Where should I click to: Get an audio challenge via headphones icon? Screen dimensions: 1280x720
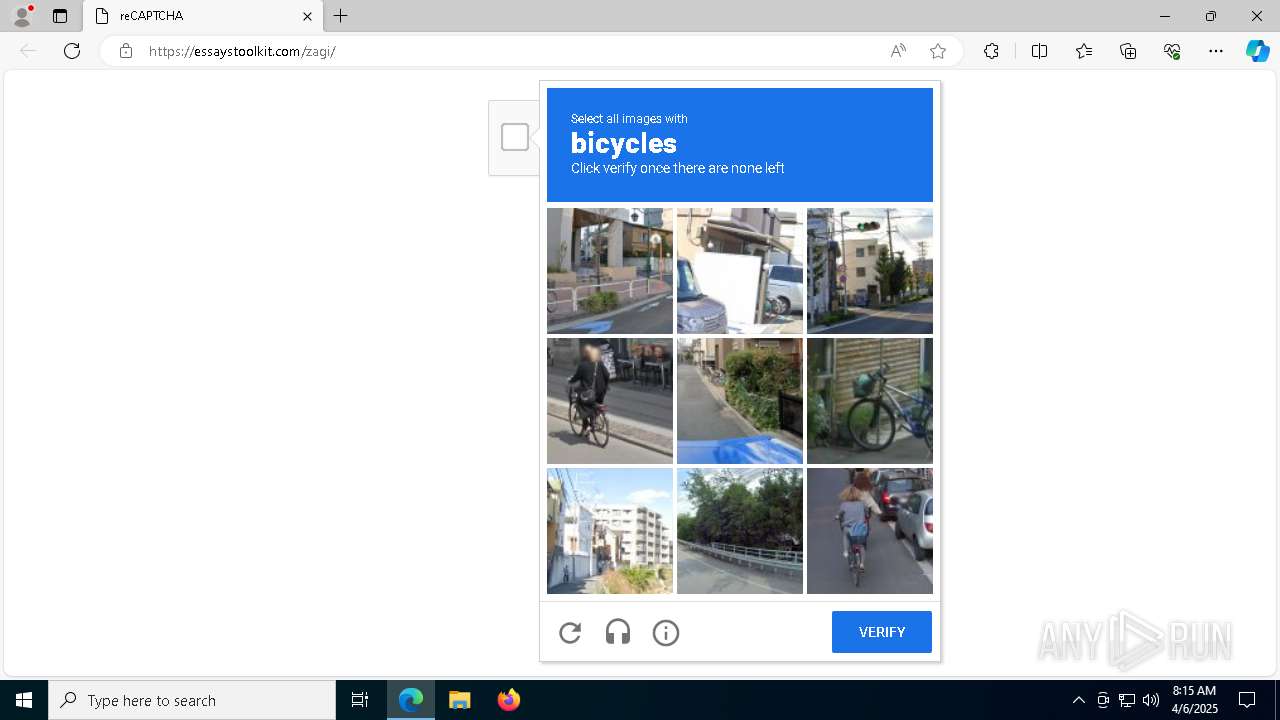[618, 632]
